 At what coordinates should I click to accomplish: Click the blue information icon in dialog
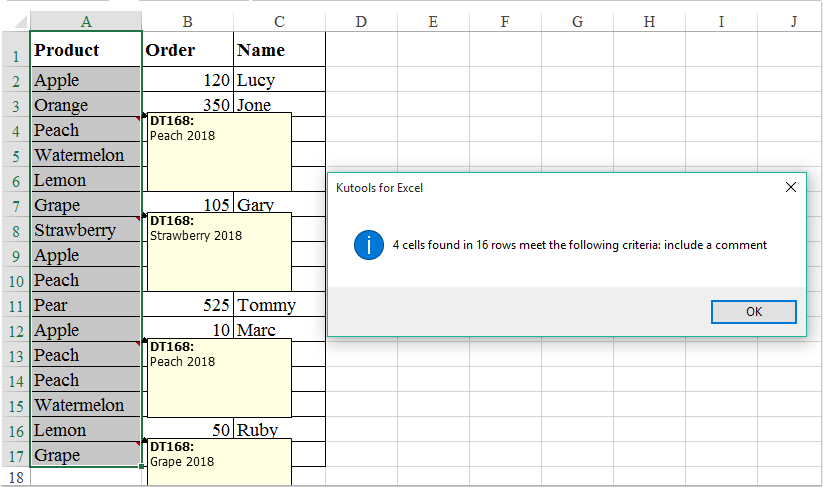[x=369, y=245]
